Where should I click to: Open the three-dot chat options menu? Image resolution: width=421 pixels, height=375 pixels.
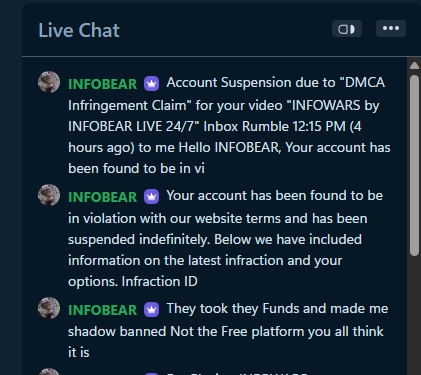391,29
